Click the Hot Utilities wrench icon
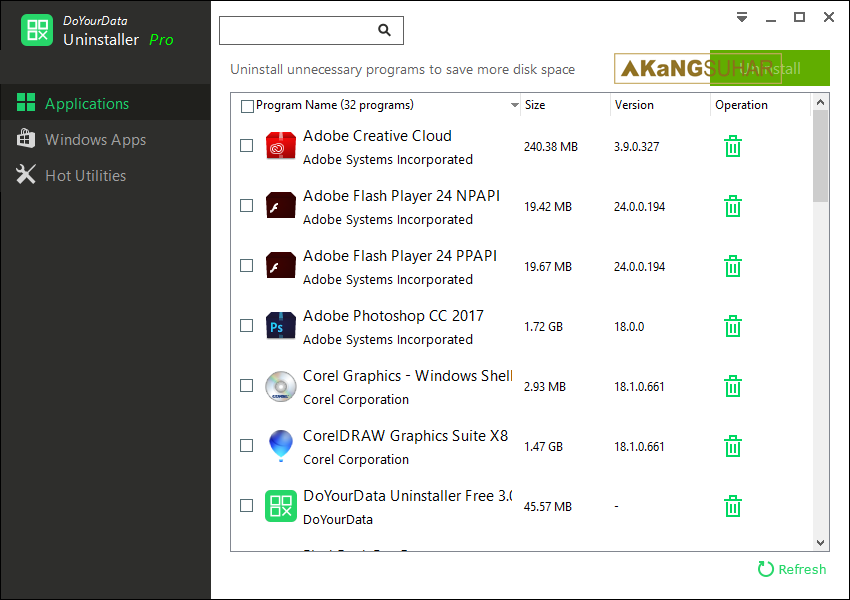 pos(25,175)
